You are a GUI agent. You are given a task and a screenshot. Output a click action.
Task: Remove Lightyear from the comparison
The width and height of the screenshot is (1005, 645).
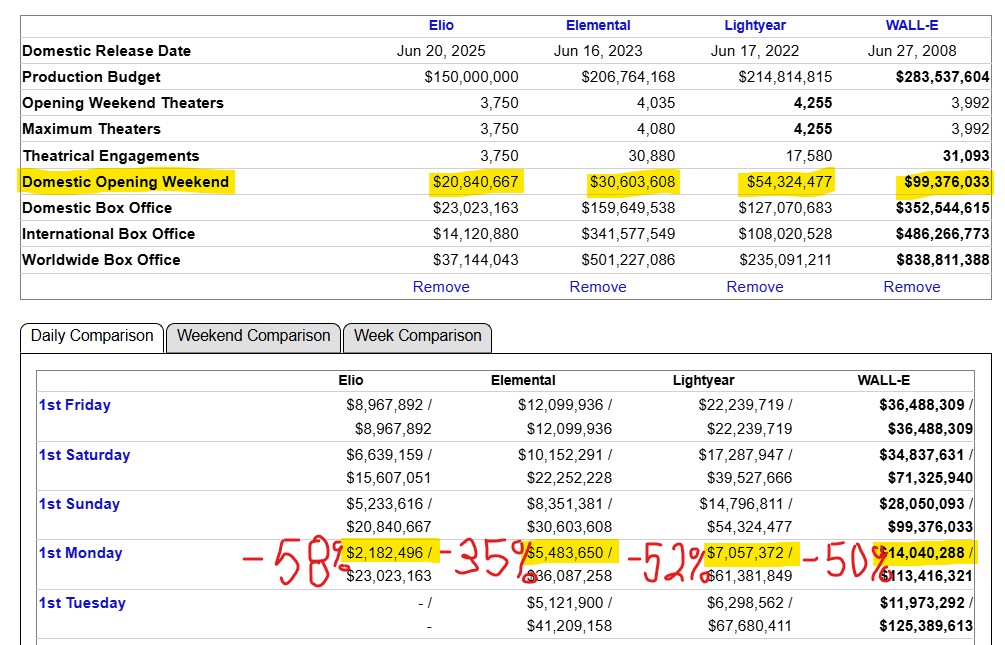click(x=755, y=287)
